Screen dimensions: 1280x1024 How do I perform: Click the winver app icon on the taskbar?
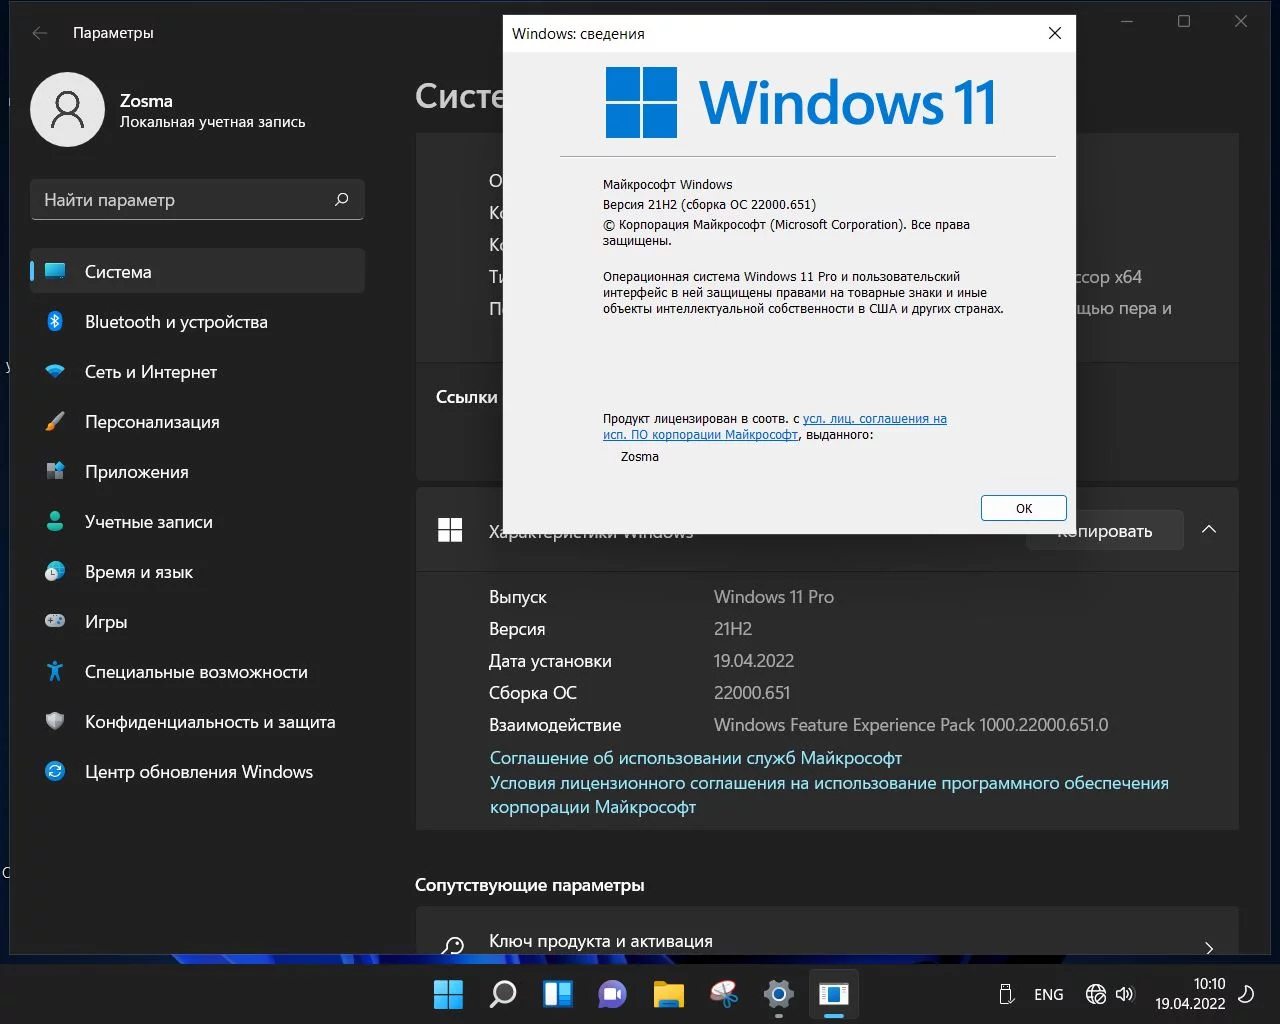point(833,994)
